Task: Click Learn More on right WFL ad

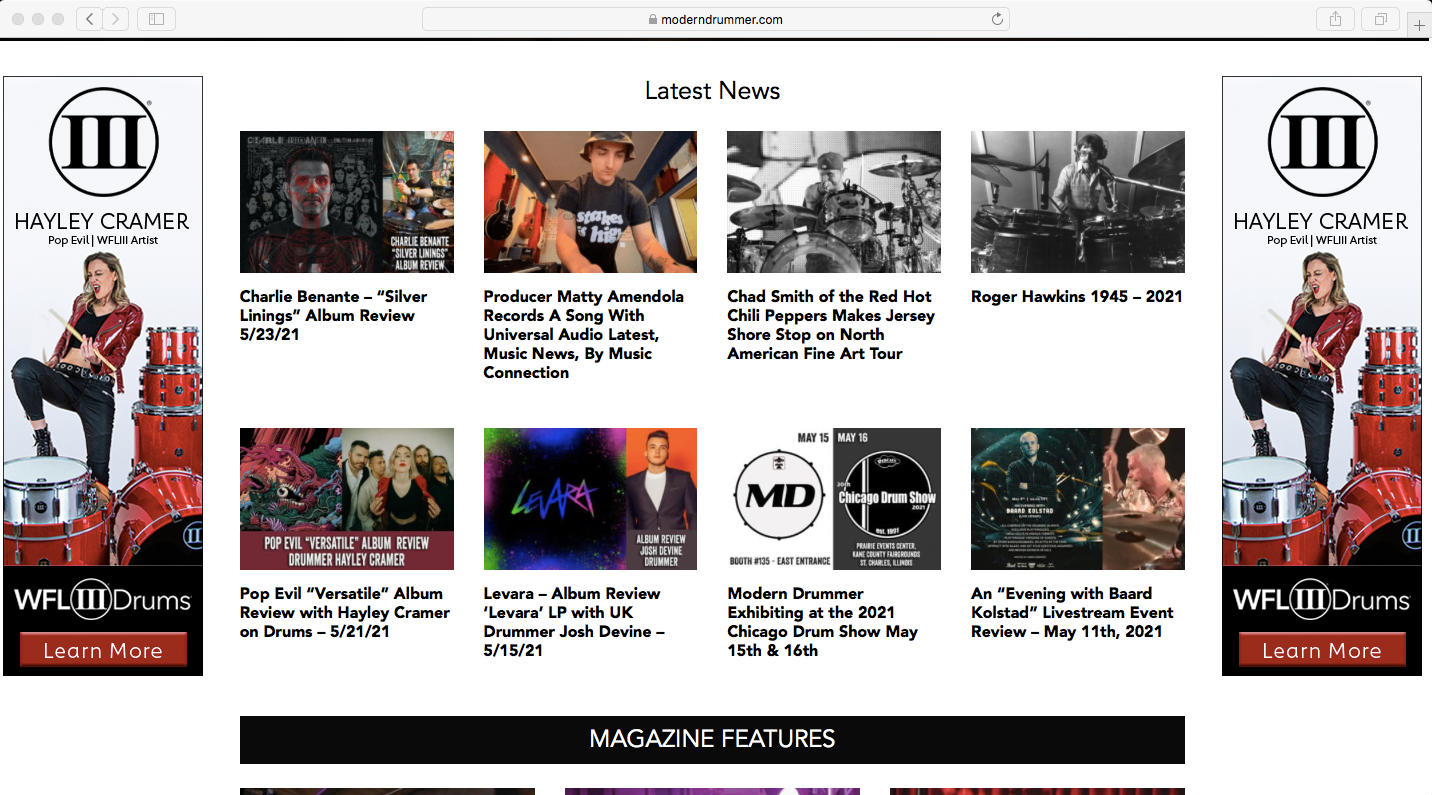Action: coord(1322,650)
